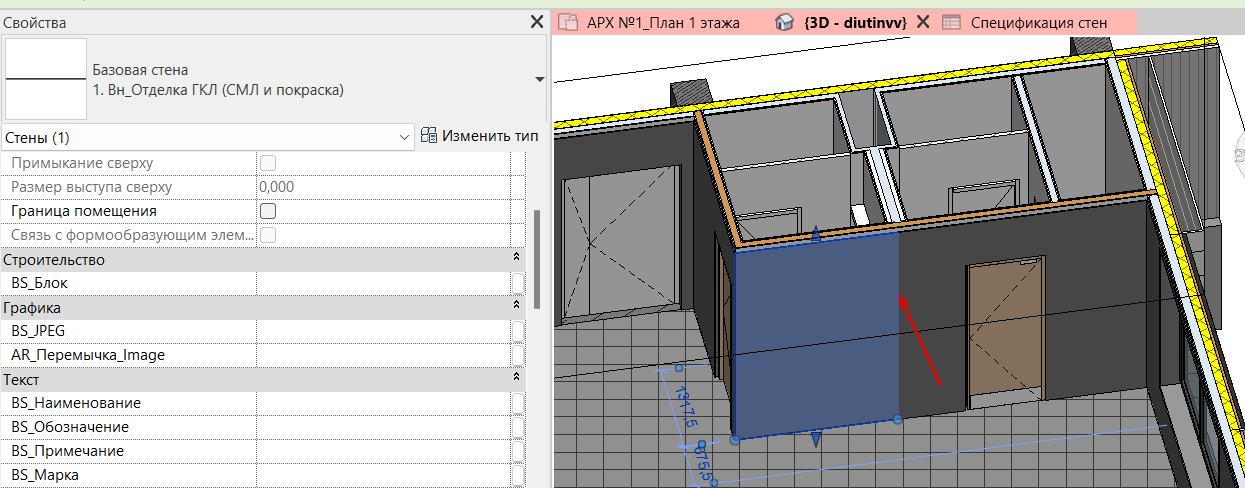Collapse the 'Строительство' parameter group
The image size is (1245, 488).
coord(517,259)
